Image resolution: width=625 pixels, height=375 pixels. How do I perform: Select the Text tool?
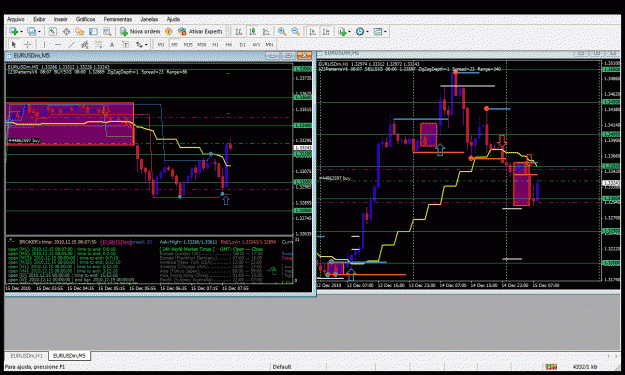[112, 45]
